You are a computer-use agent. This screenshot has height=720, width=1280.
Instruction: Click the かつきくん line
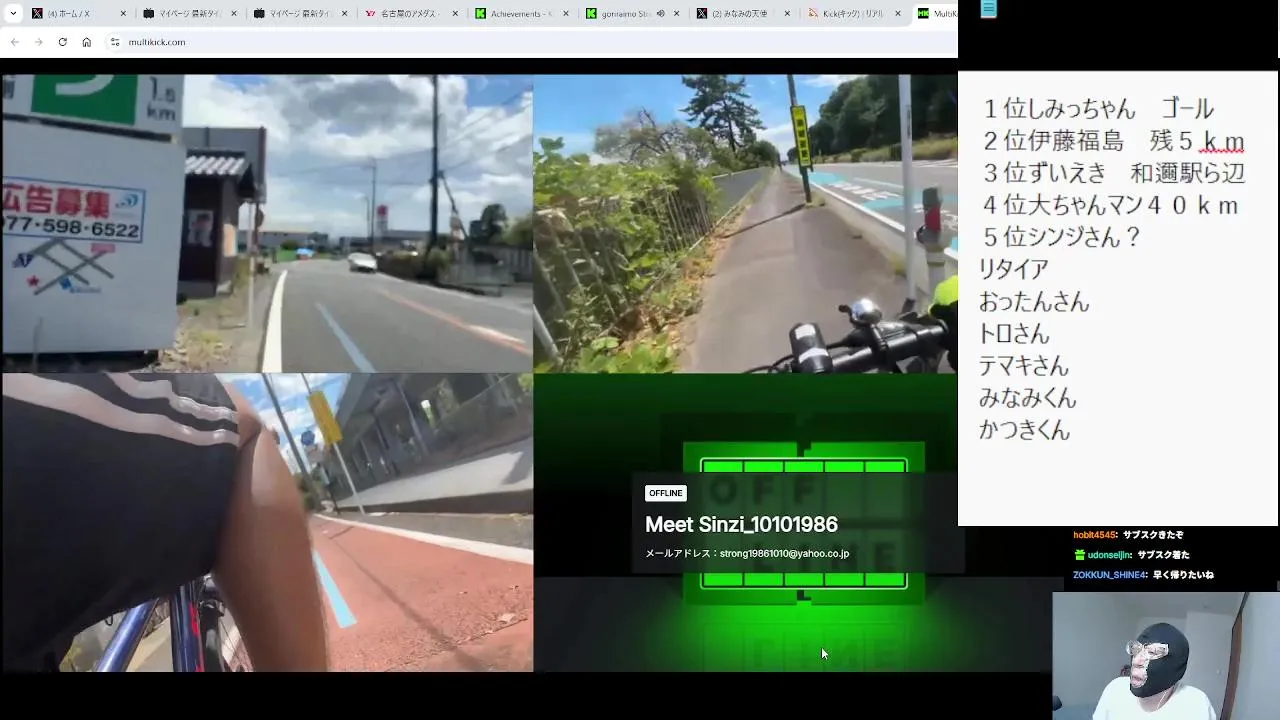pos(1024,430)
